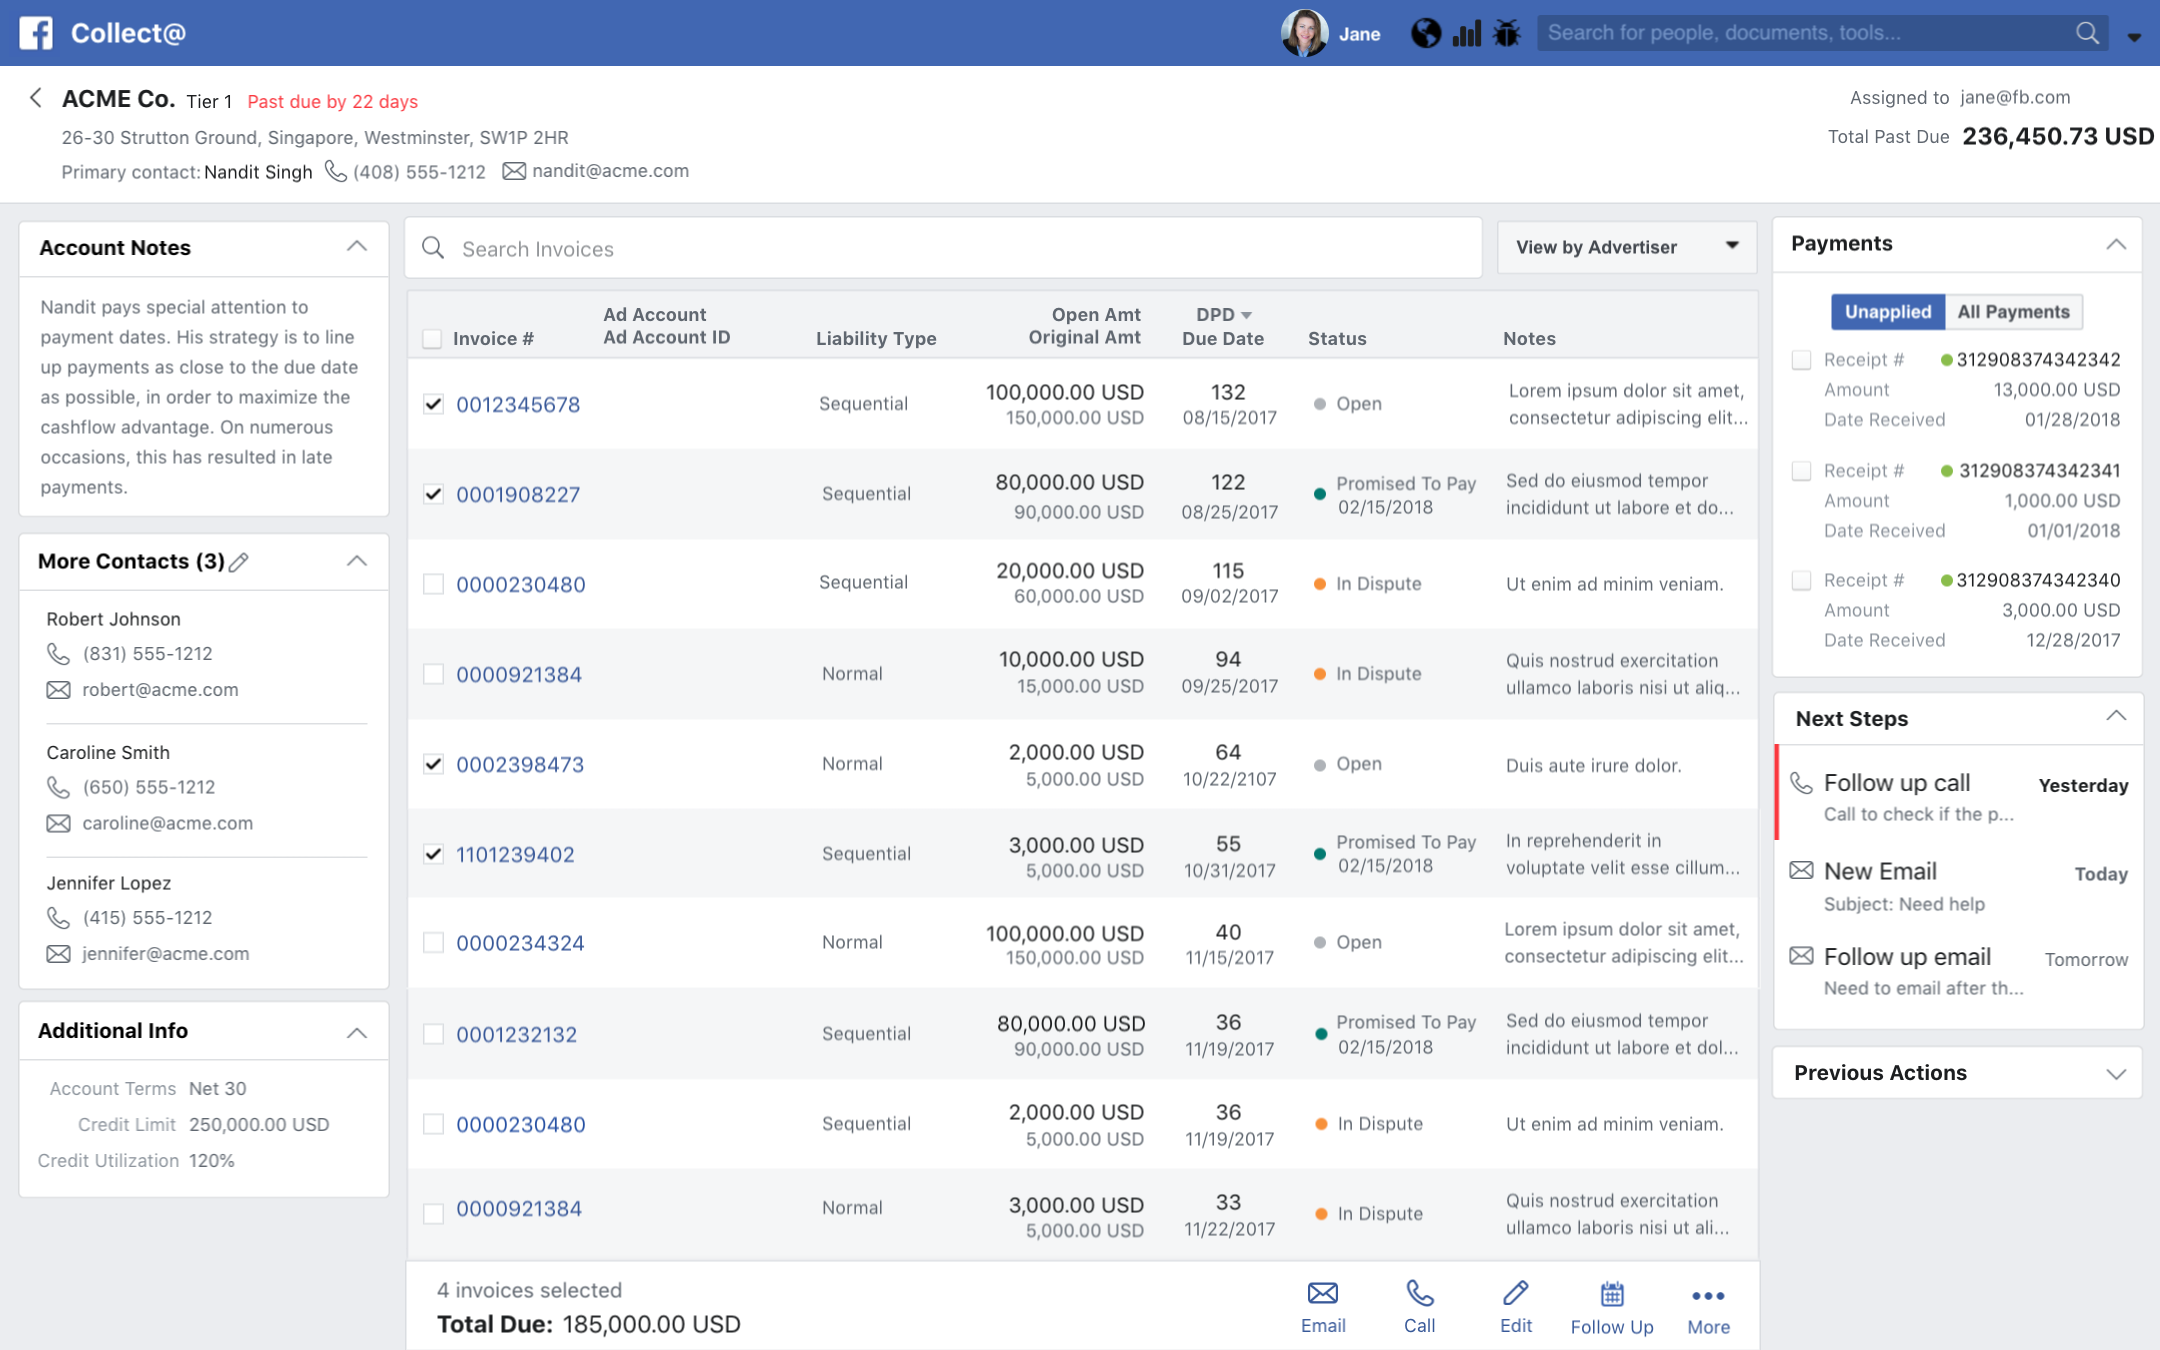Image resolution: width=2160 pixels, height=1350 pixels.
Task: Click the back arrow beside ACME Co.
Action: [x=36, y=98]
